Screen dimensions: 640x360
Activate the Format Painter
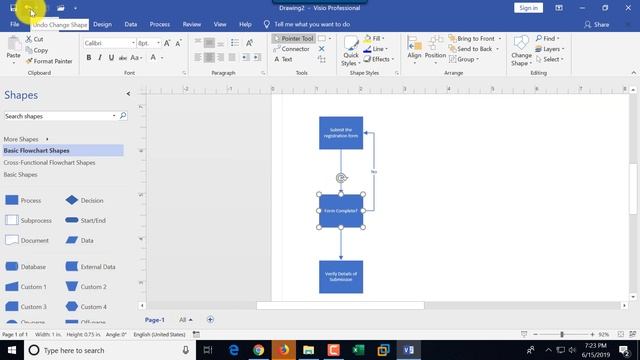(49, 61)
